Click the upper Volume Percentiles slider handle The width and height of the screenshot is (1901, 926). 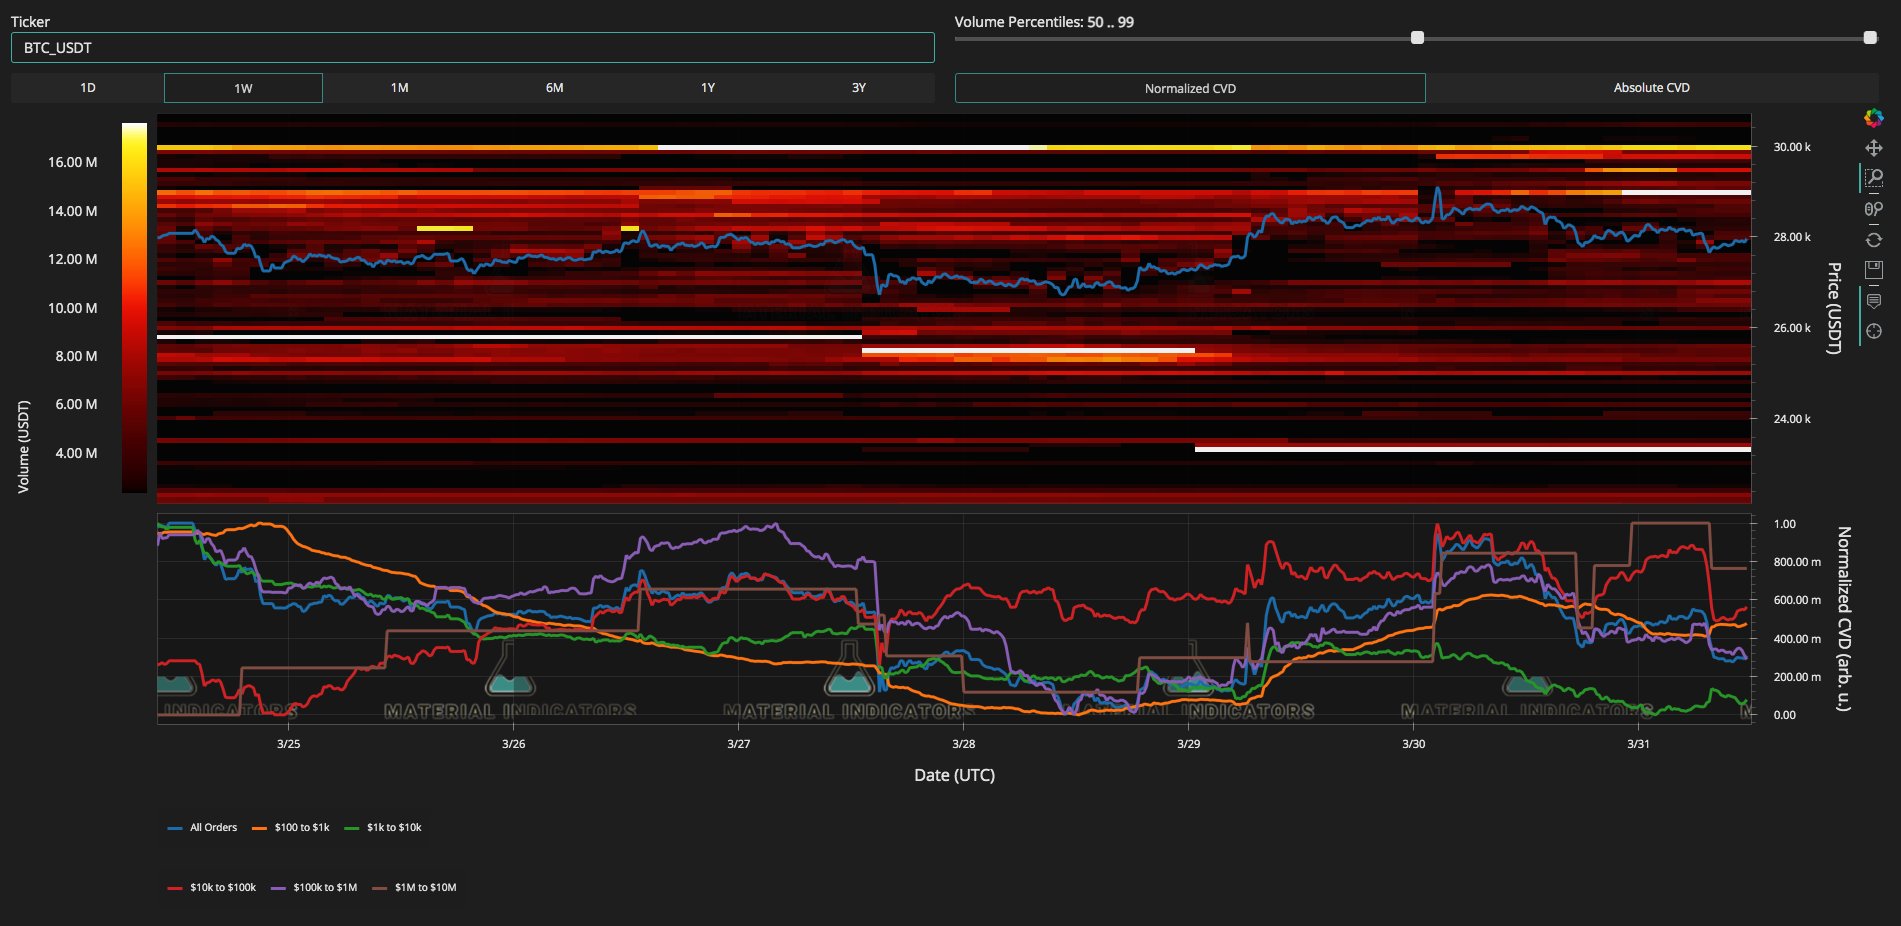(1870, 38)
